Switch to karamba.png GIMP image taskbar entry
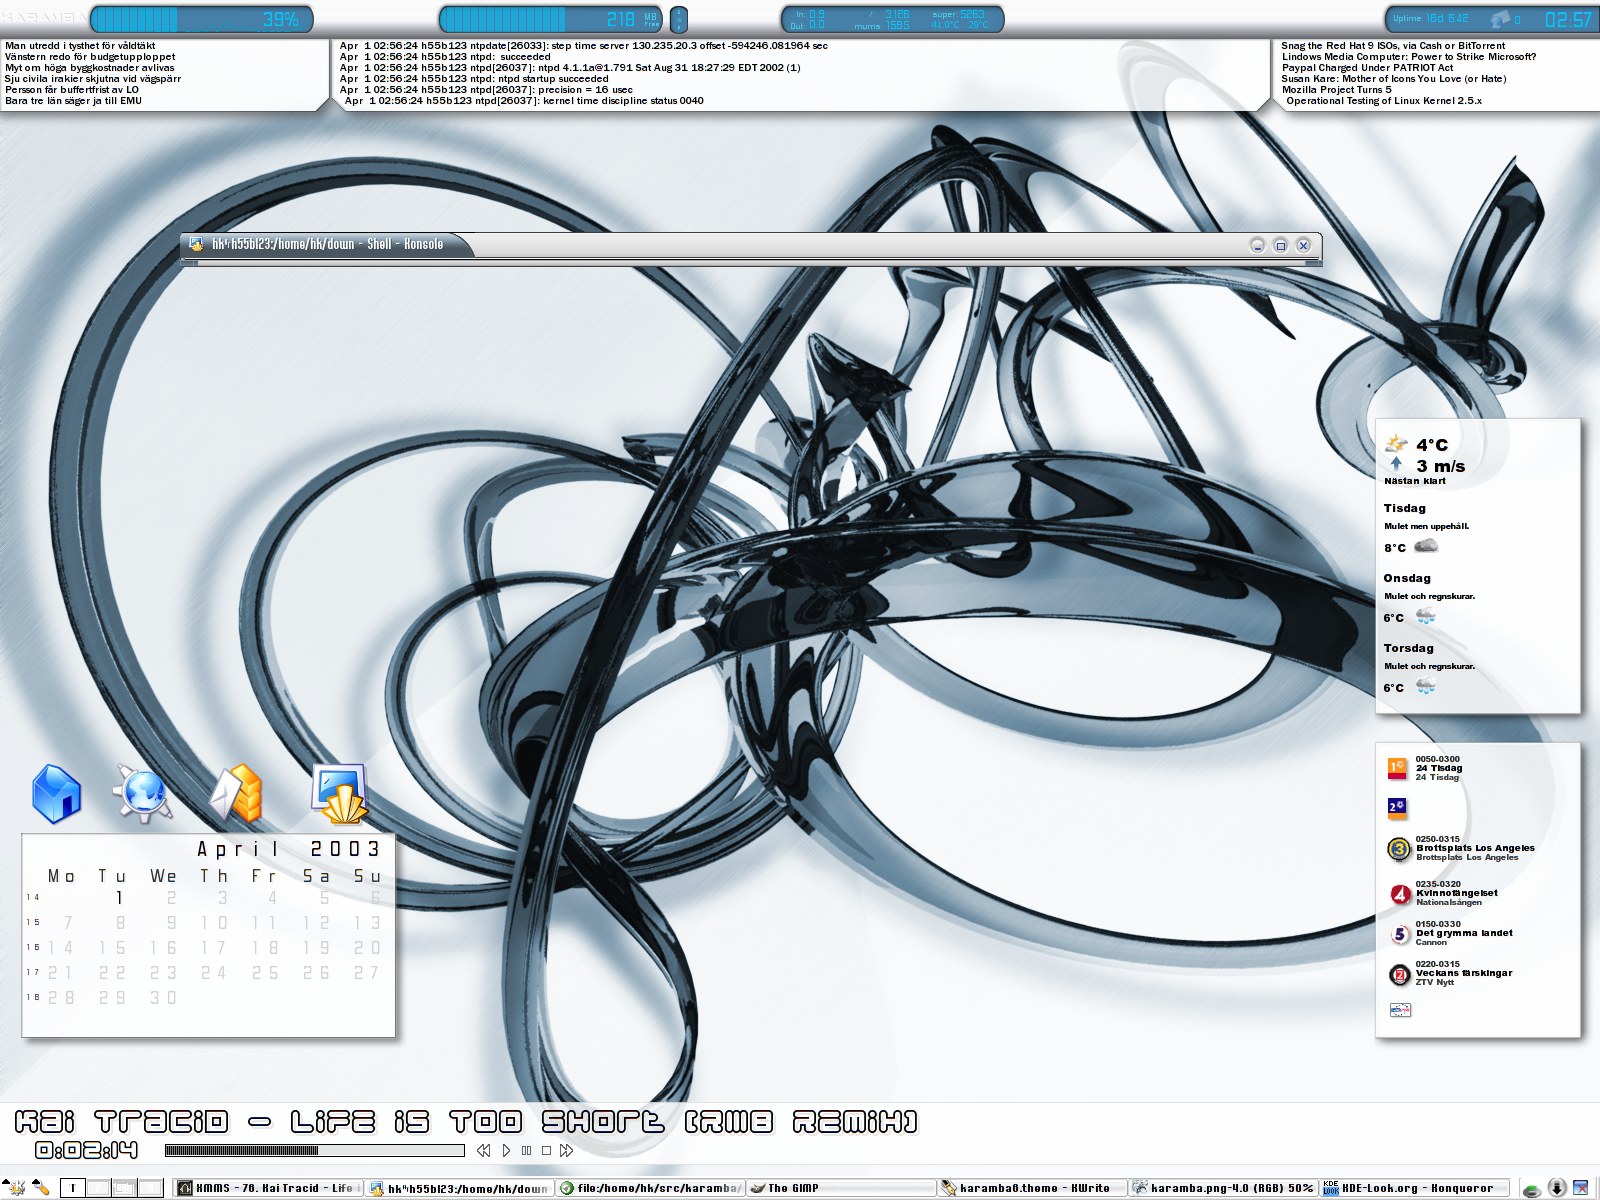The height and width of the screenshot is (1200, 1600). 1223,1188
